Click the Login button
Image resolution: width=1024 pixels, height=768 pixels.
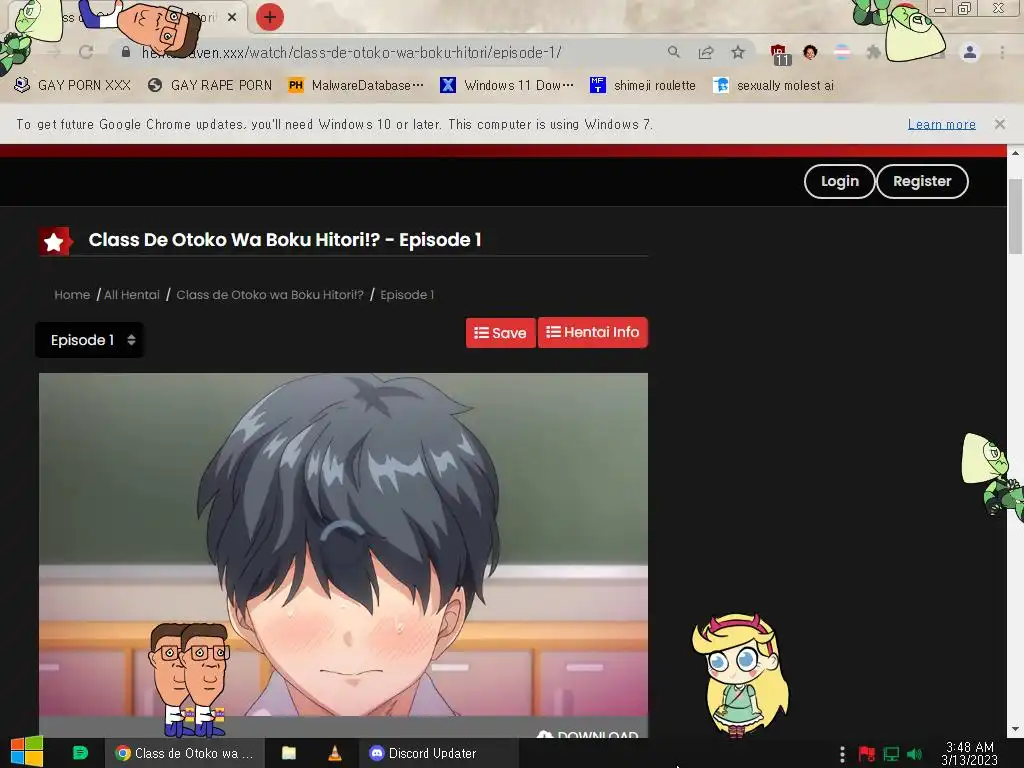pos(839,182)
